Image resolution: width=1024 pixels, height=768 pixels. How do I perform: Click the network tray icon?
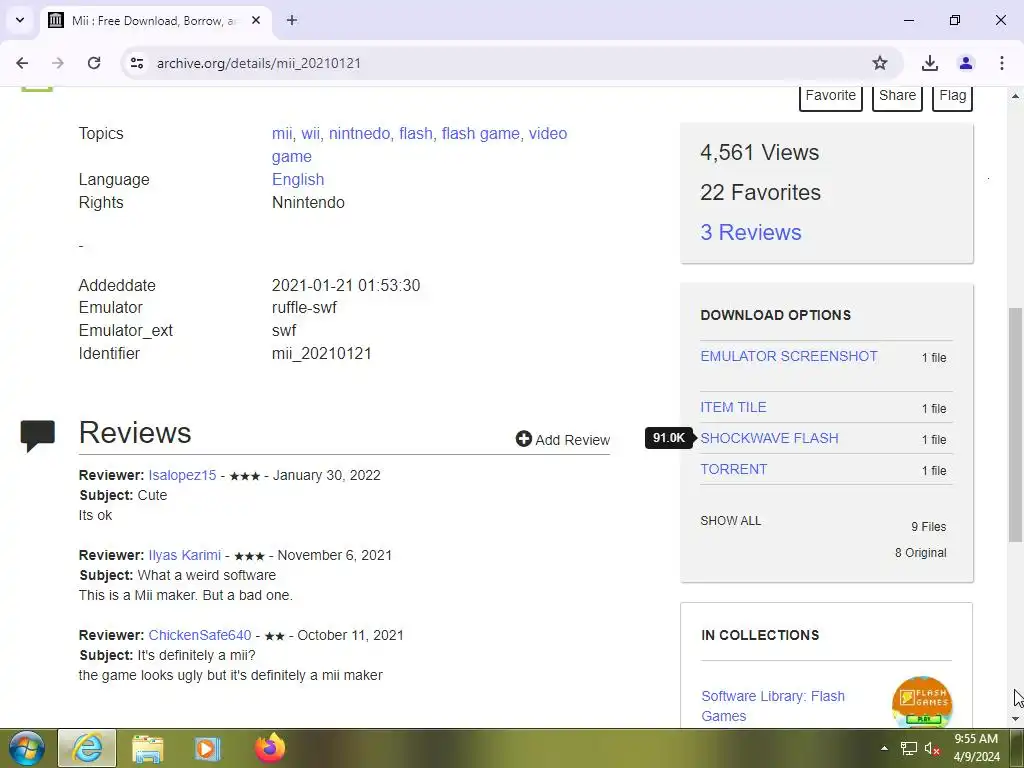[908, 749]
